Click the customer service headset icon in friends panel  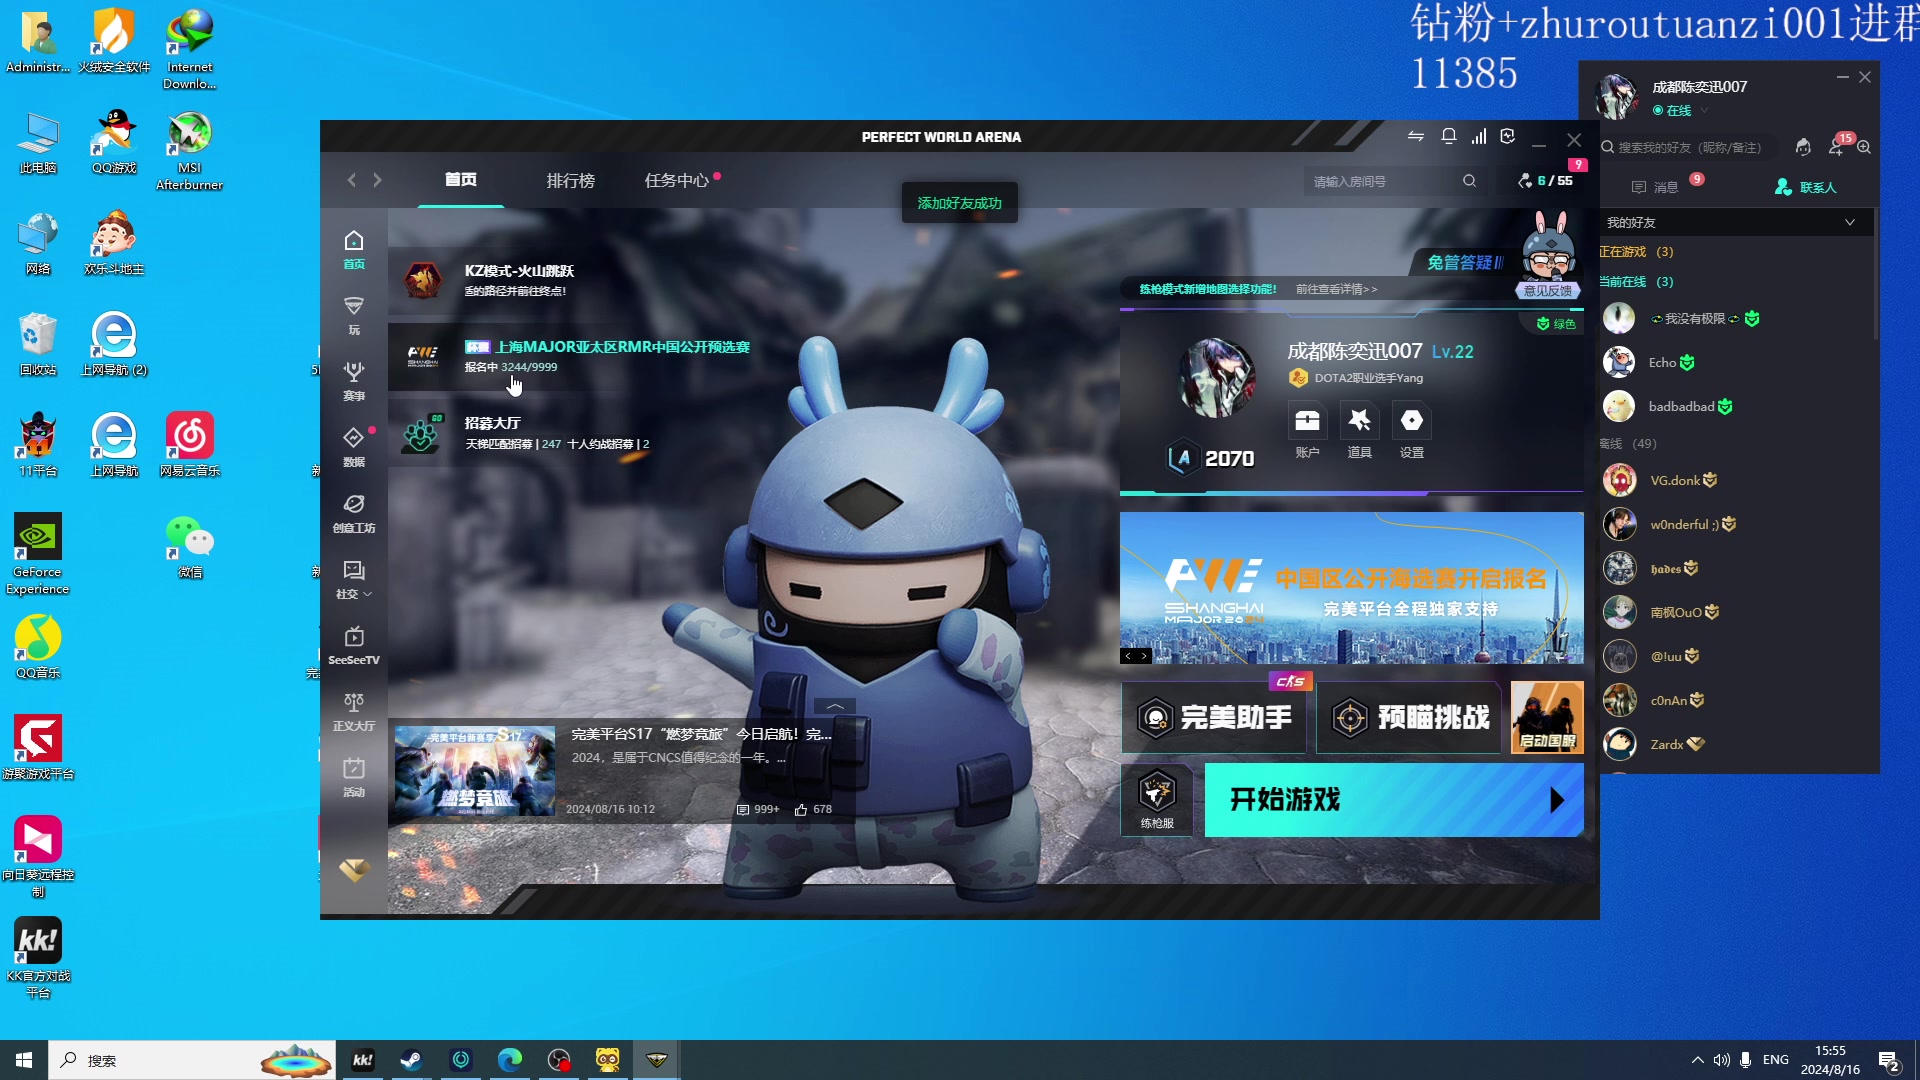pos(1803,147)
